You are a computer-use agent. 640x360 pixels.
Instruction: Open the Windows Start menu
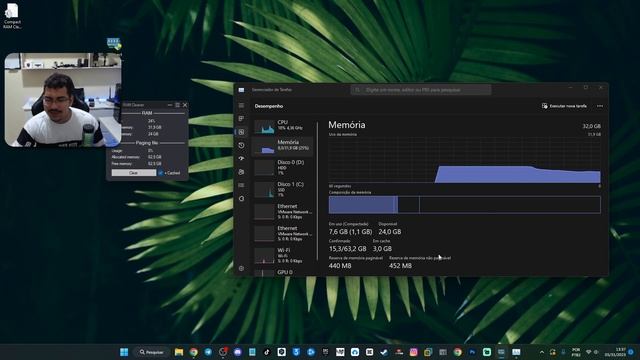[124, 352]
